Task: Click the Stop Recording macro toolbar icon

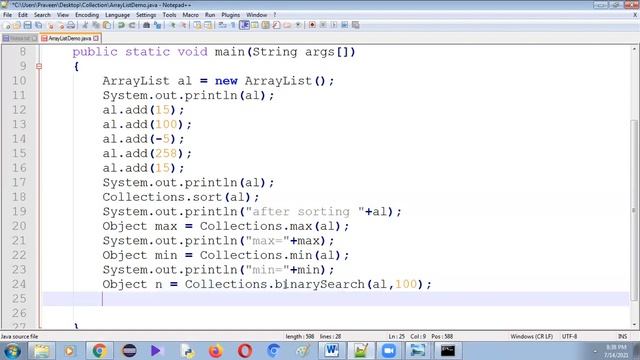Action: point(323,25)
